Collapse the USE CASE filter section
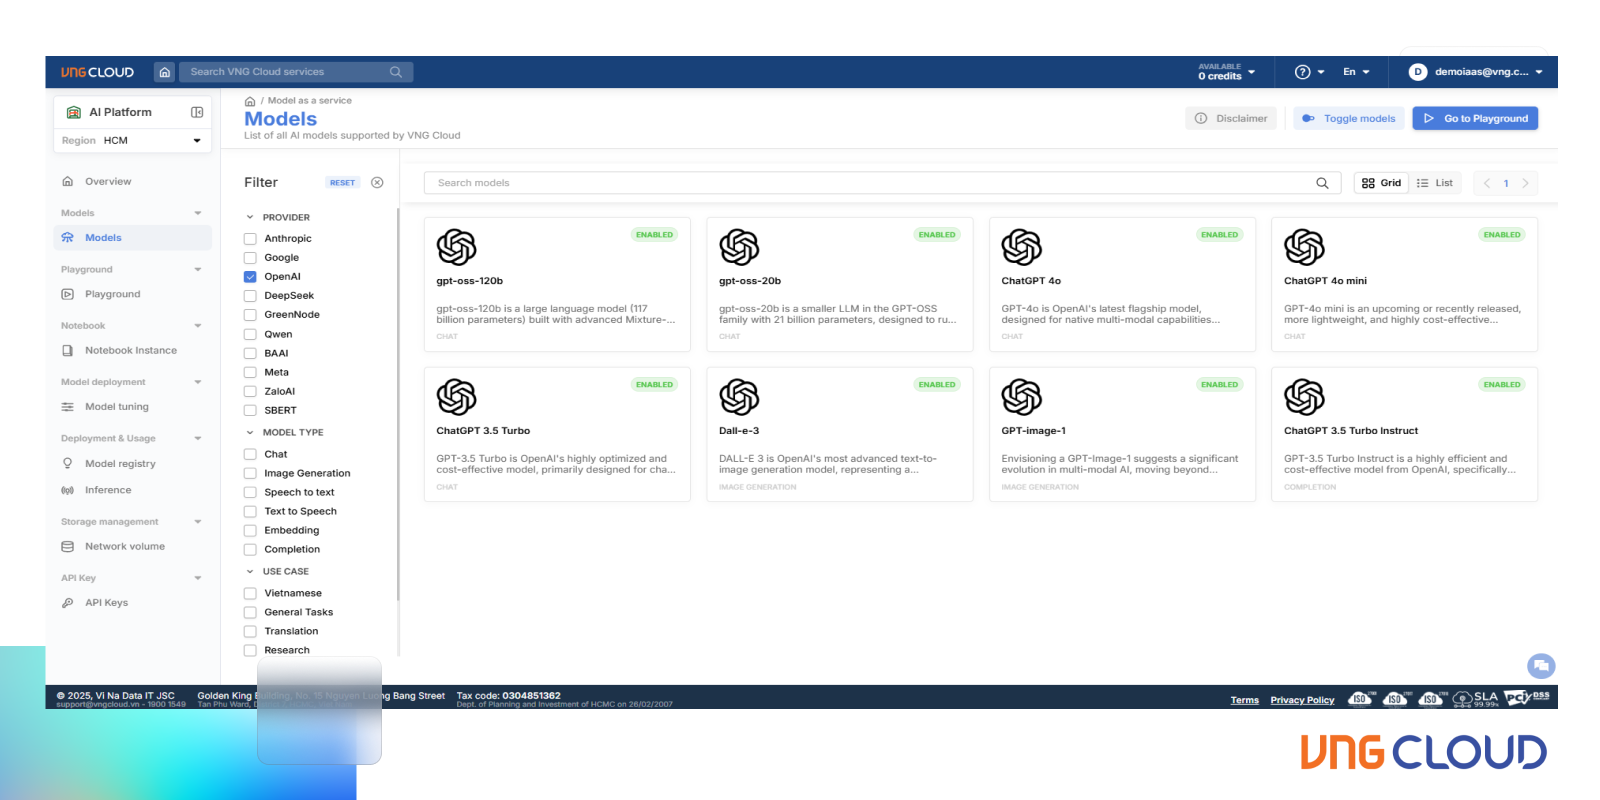This screenshot has height=800, width=1600. click(x=250, y=572)
